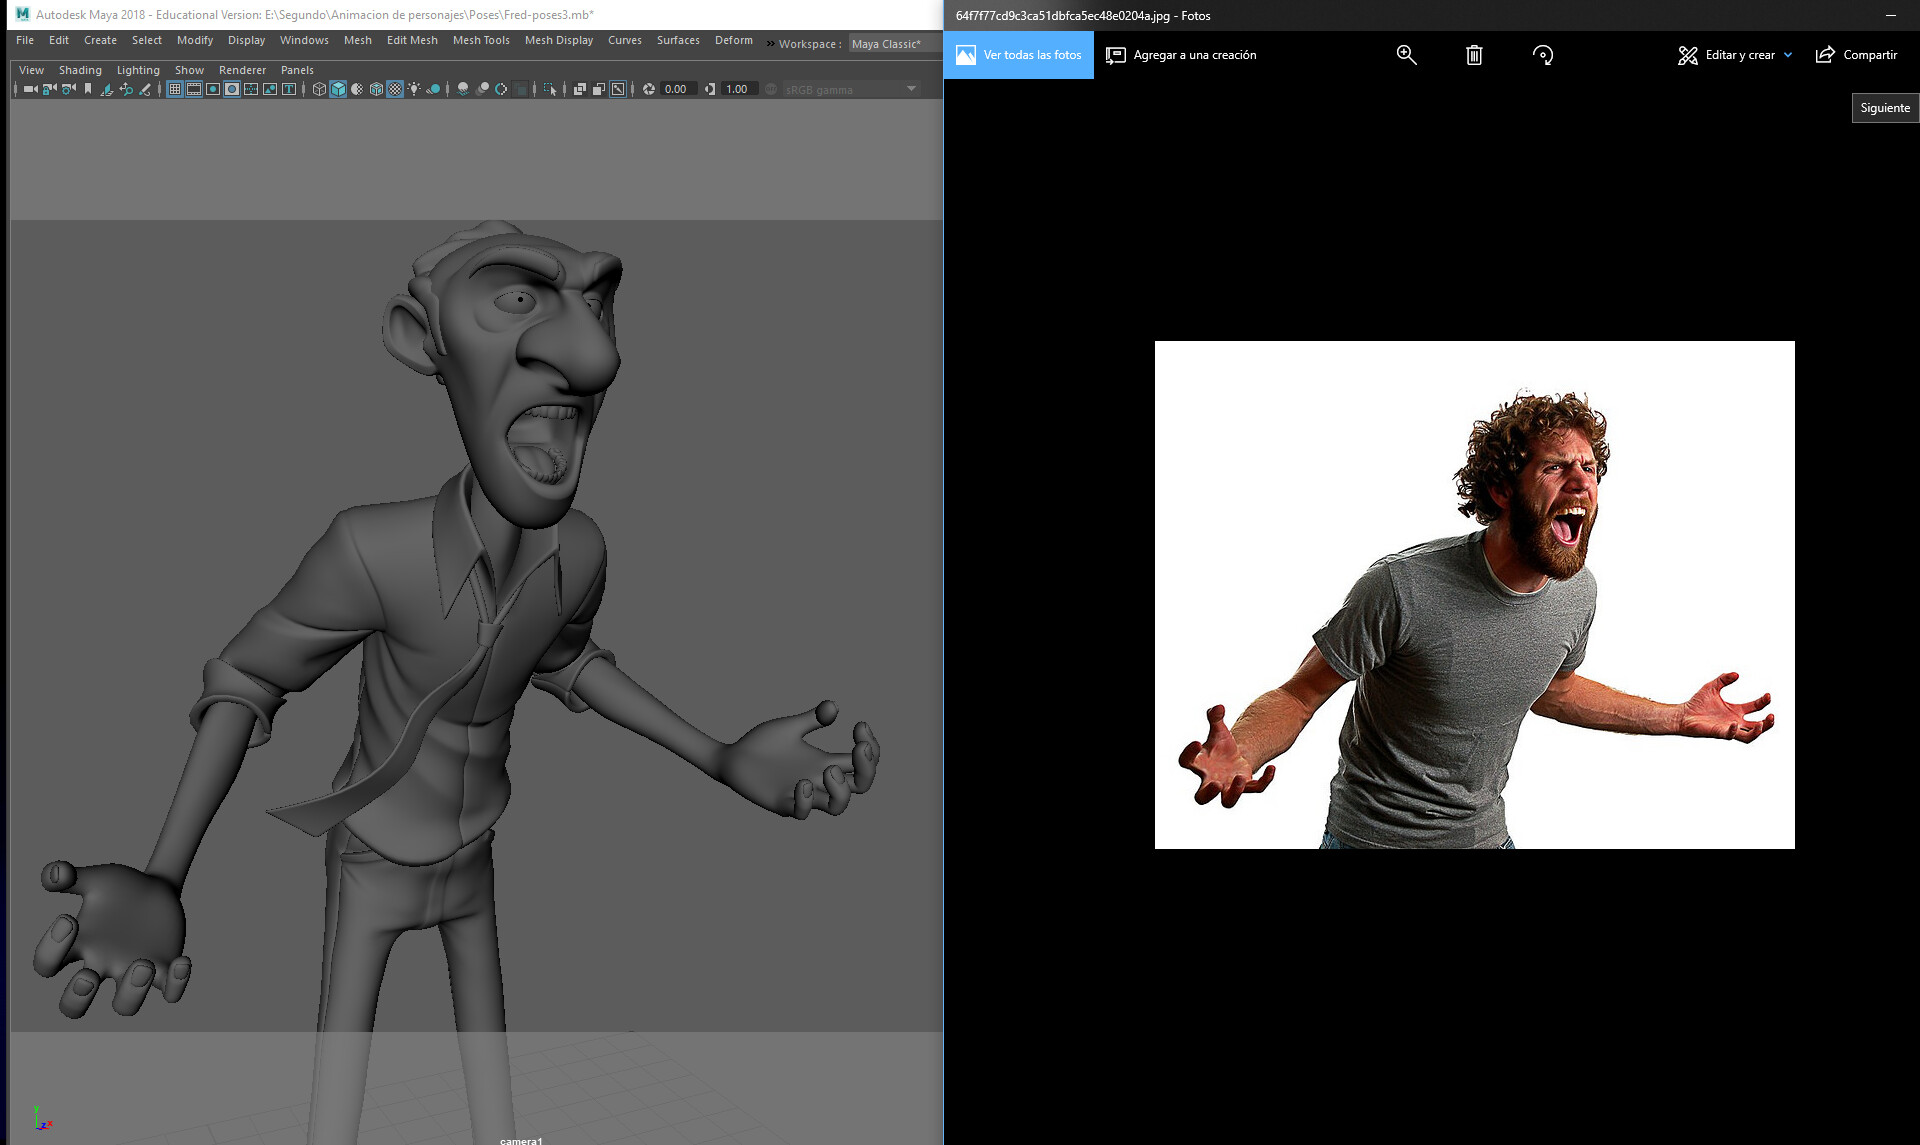Activate smooth shade all display icon
This screenshot has height=1145, width=1920.
click(x=338, y=89)
